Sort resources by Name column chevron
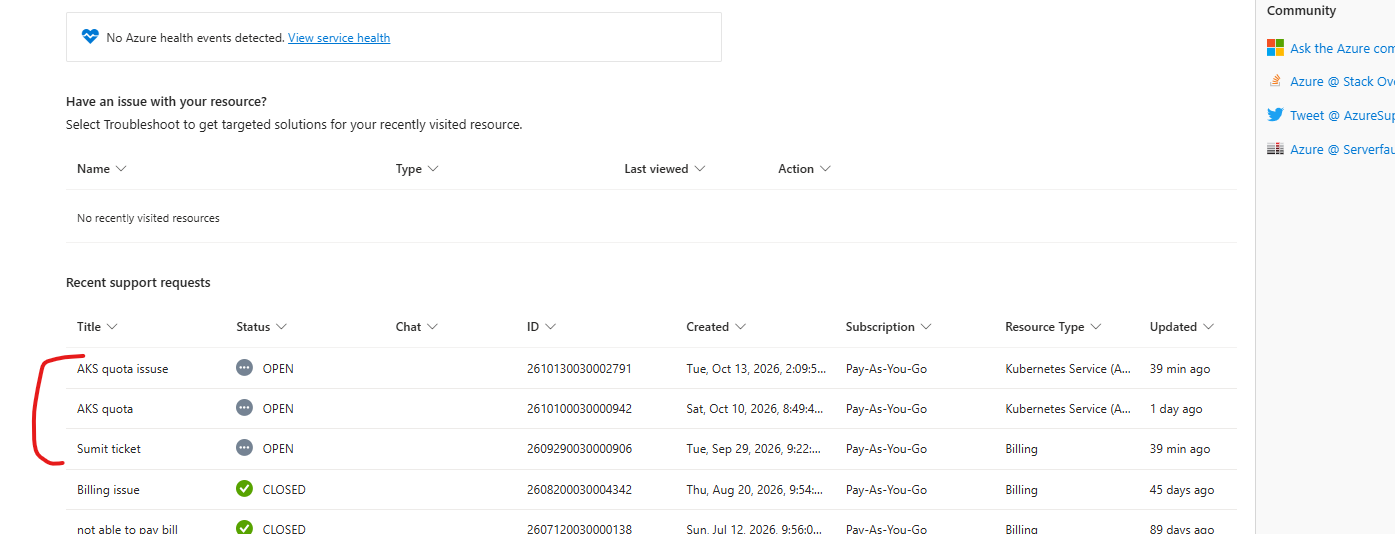 121,169
